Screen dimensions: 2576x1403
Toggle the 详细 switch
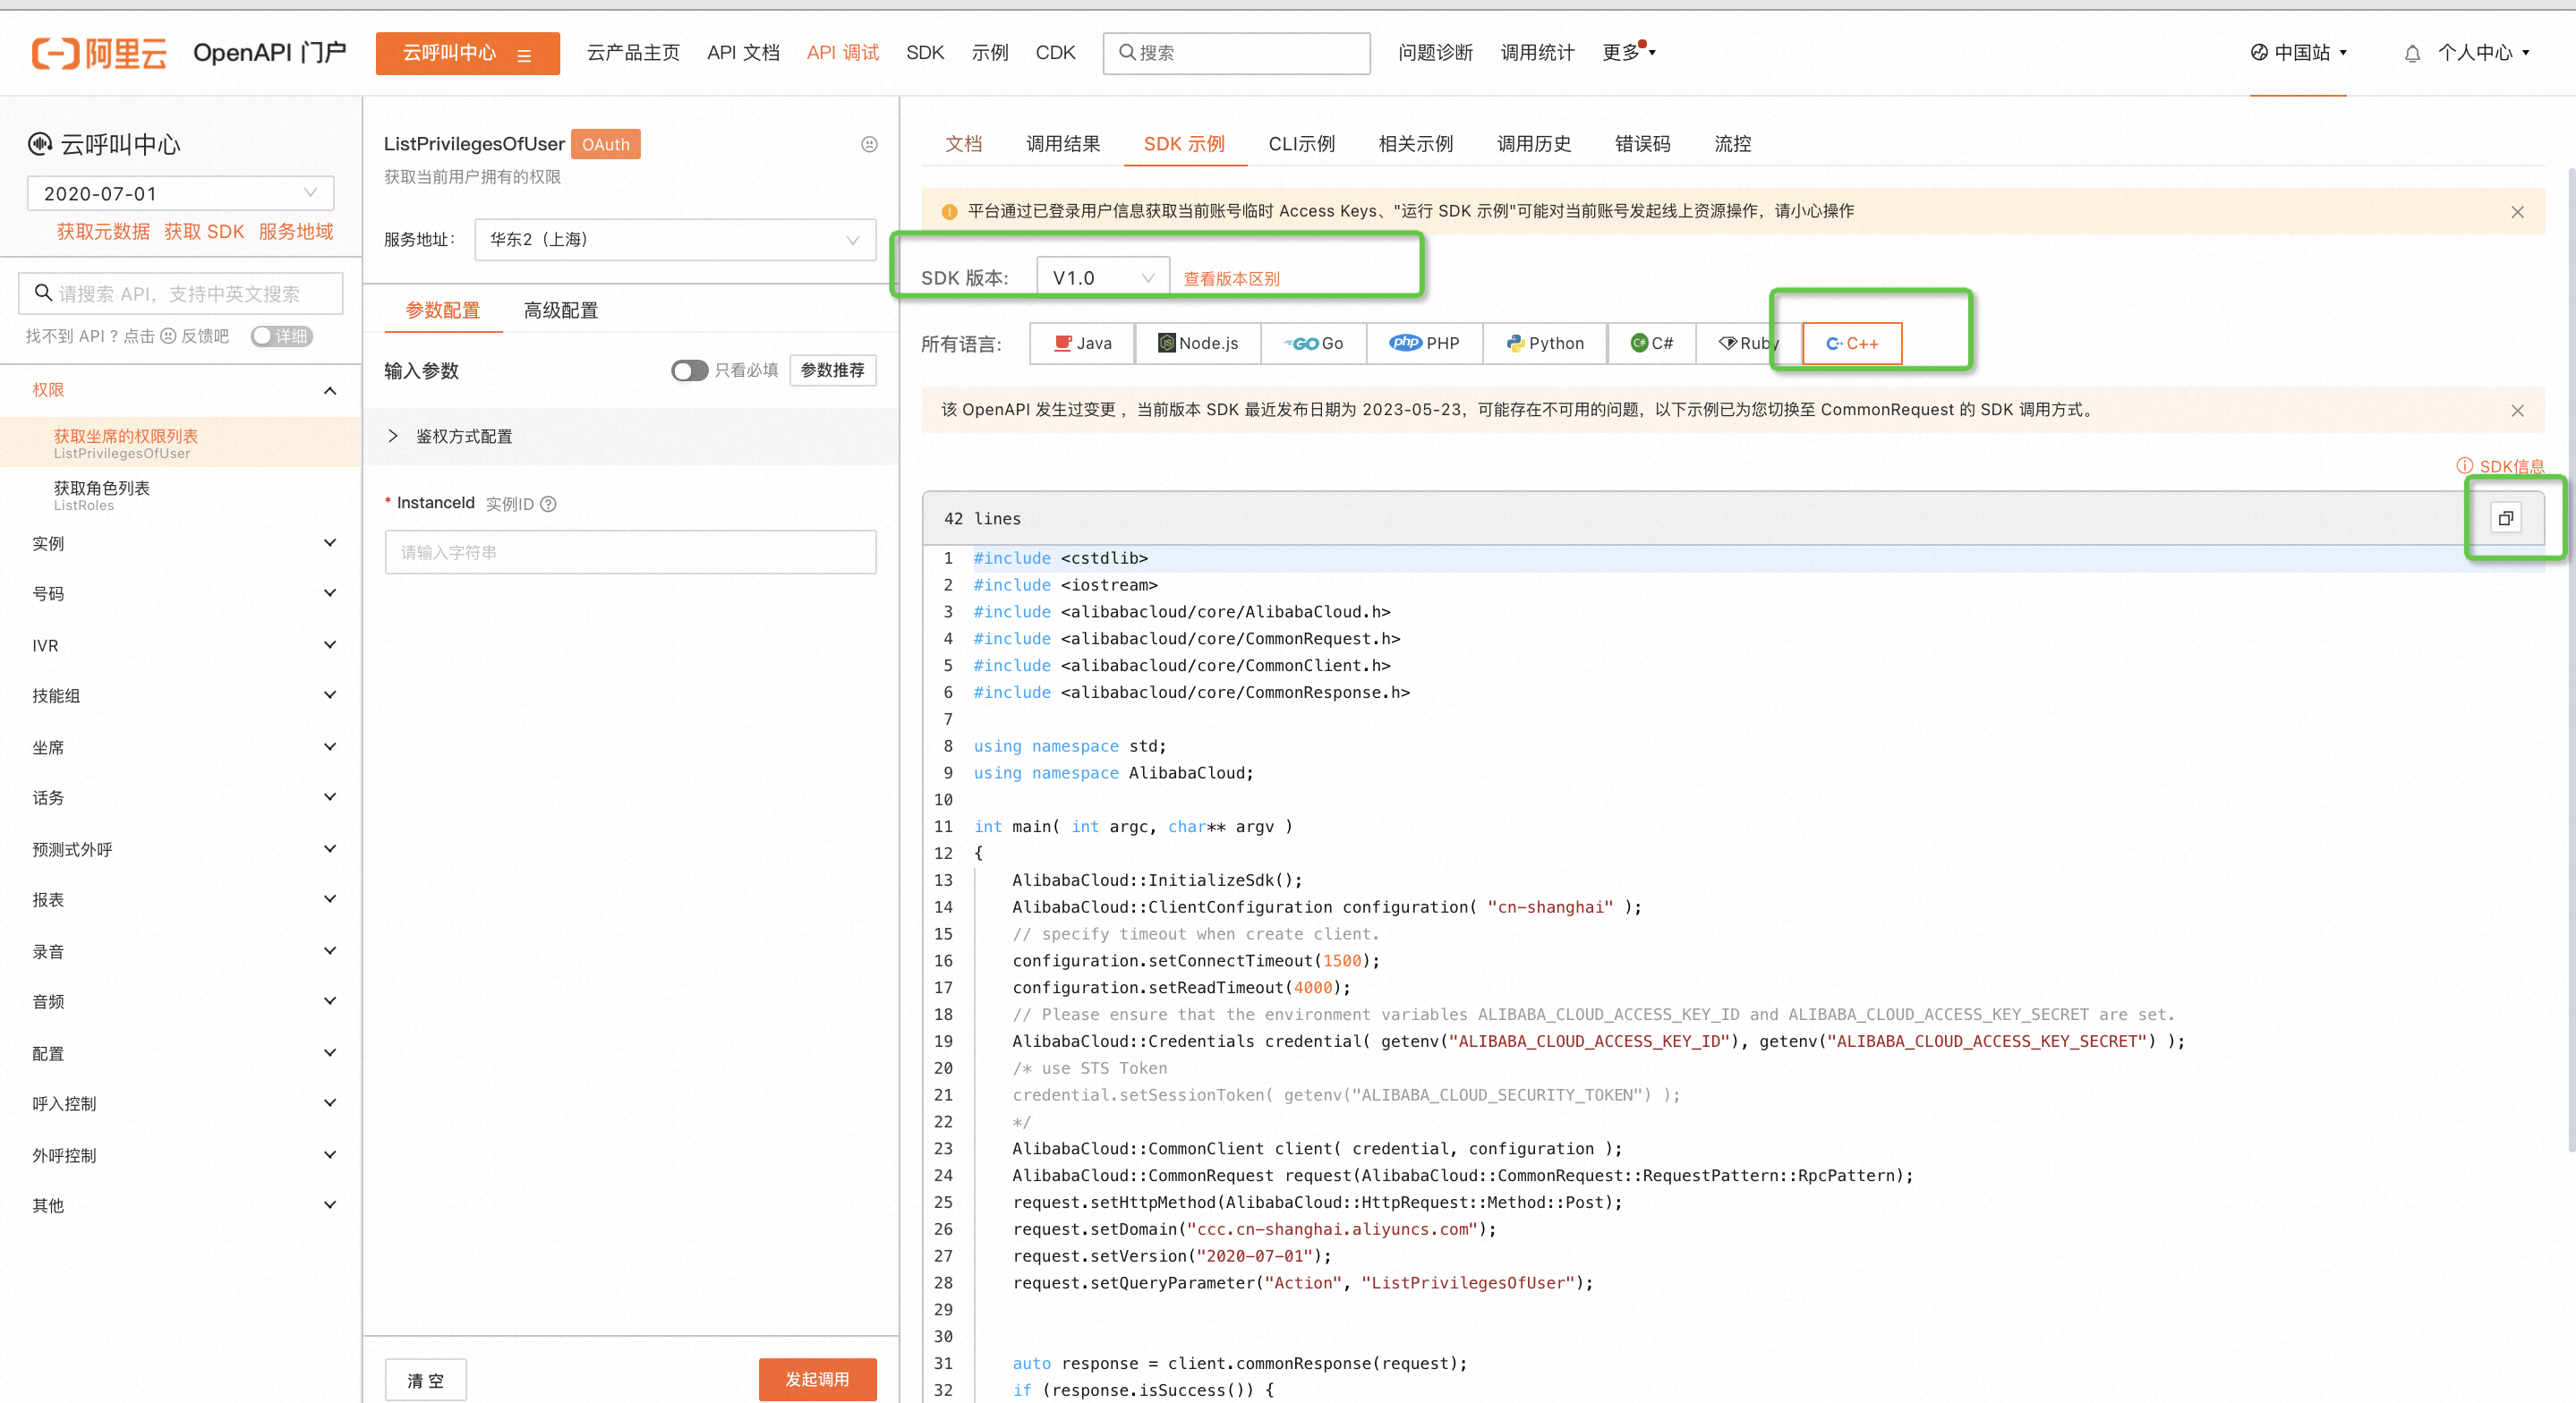(281, 336)
